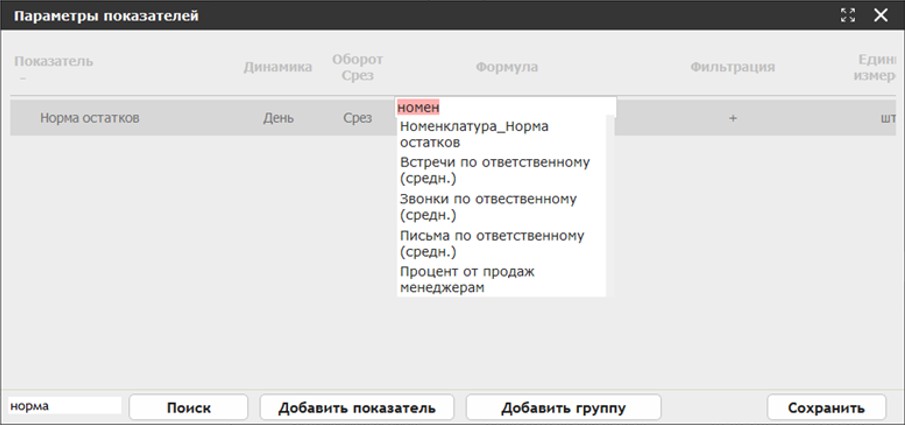Add filter with the plus sign
This screenshot has width=905, height=425.
pyautogui.click(x=732, y=118)
